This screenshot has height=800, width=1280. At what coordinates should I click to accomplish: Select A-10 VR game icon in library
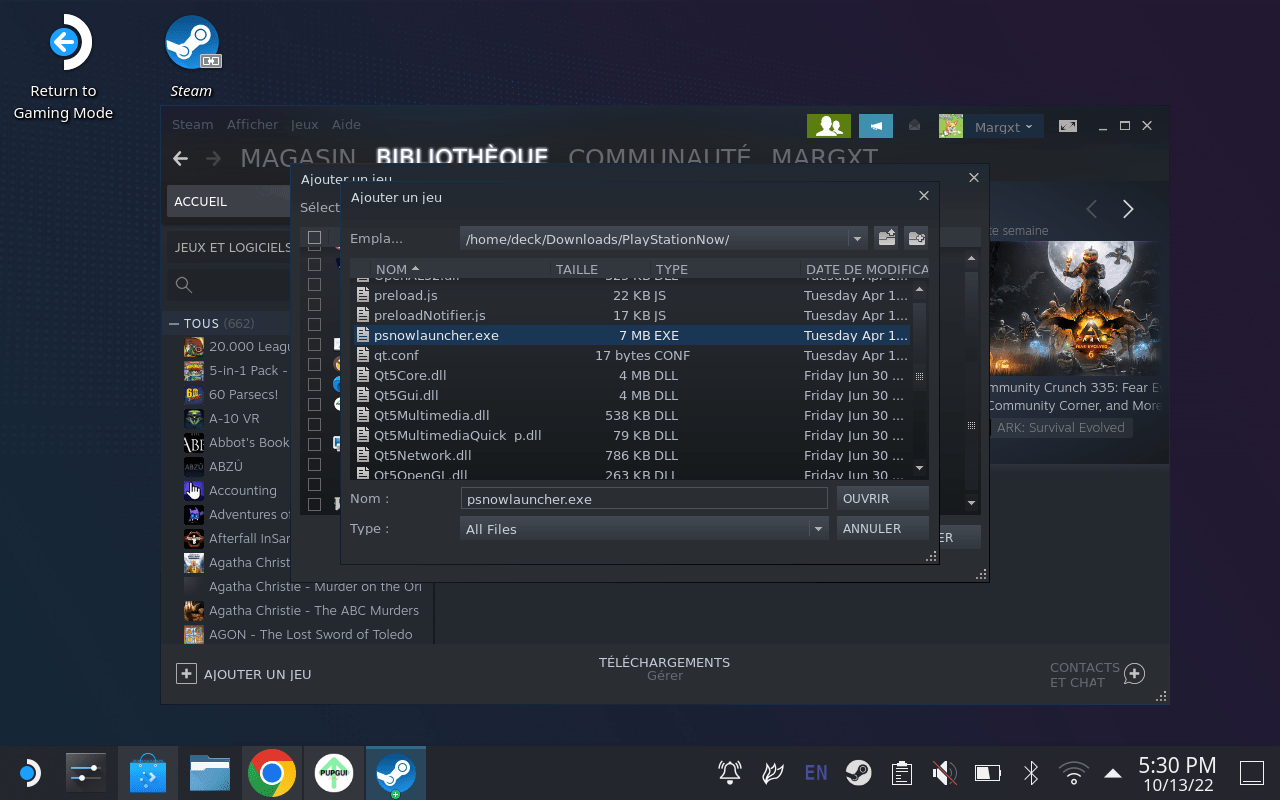[x=193, y=419]
